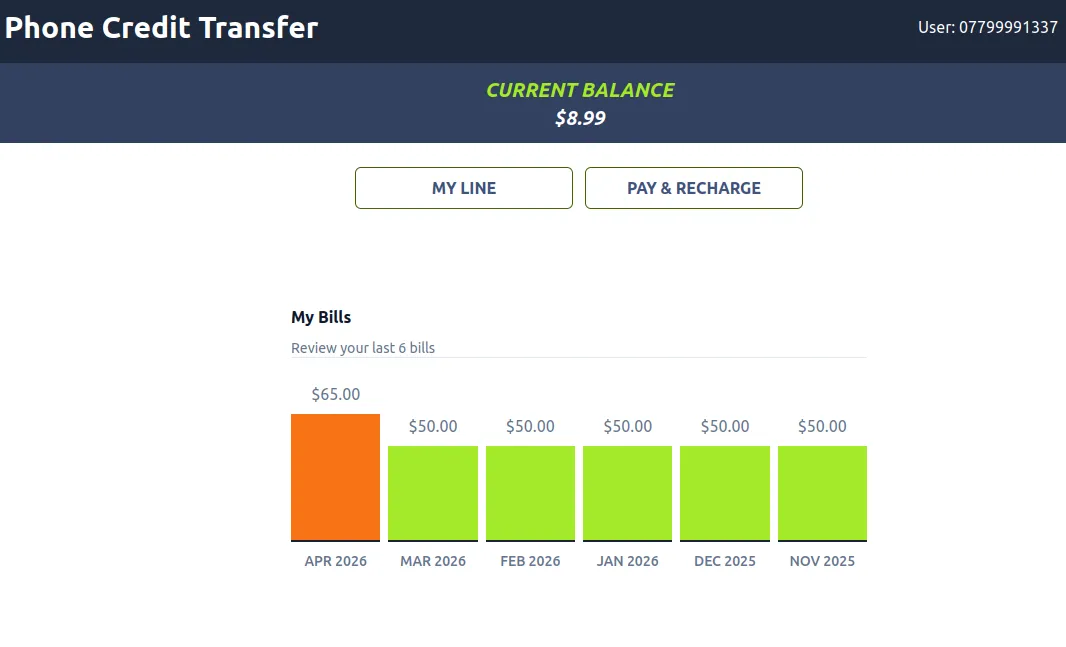Select the green NOV 2025 bill bar
This screenshot has height=647, width=1066.
(822, 493)
